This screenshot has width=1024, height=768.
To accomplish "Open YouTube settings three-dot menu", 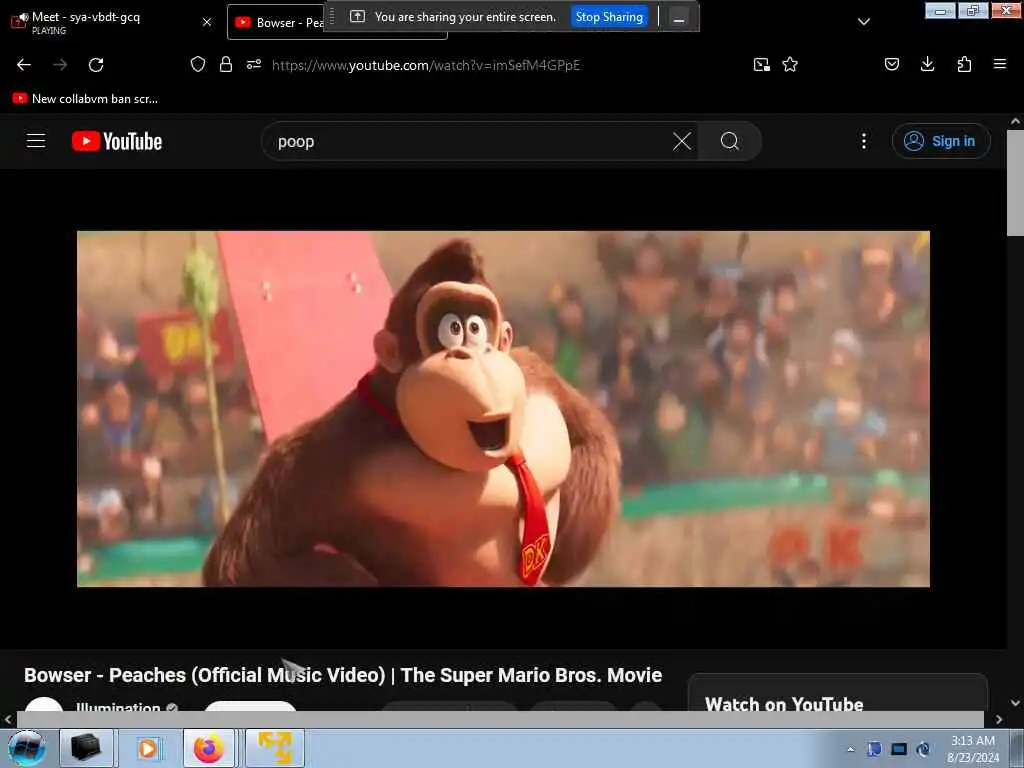I will point(863,141).
